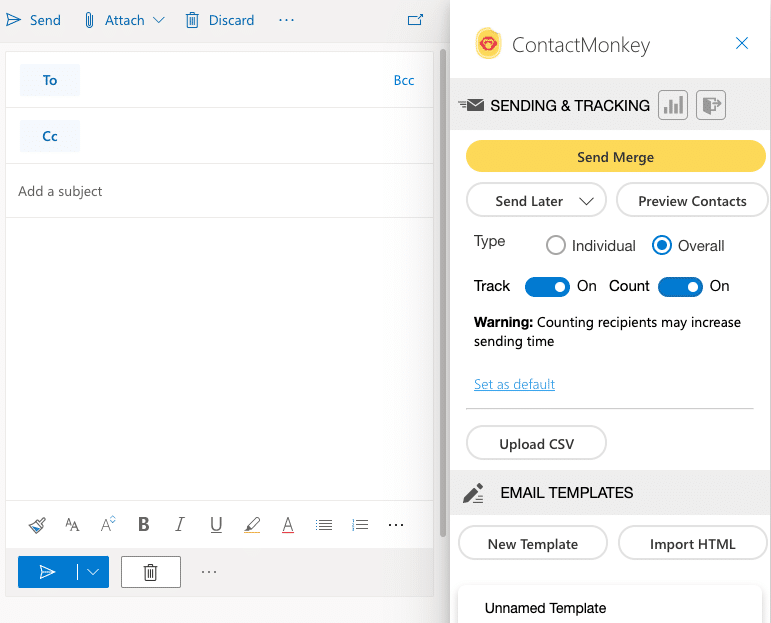Click the Send Merge button
Screen dimensions: 771x623
[x=616, y=156]
